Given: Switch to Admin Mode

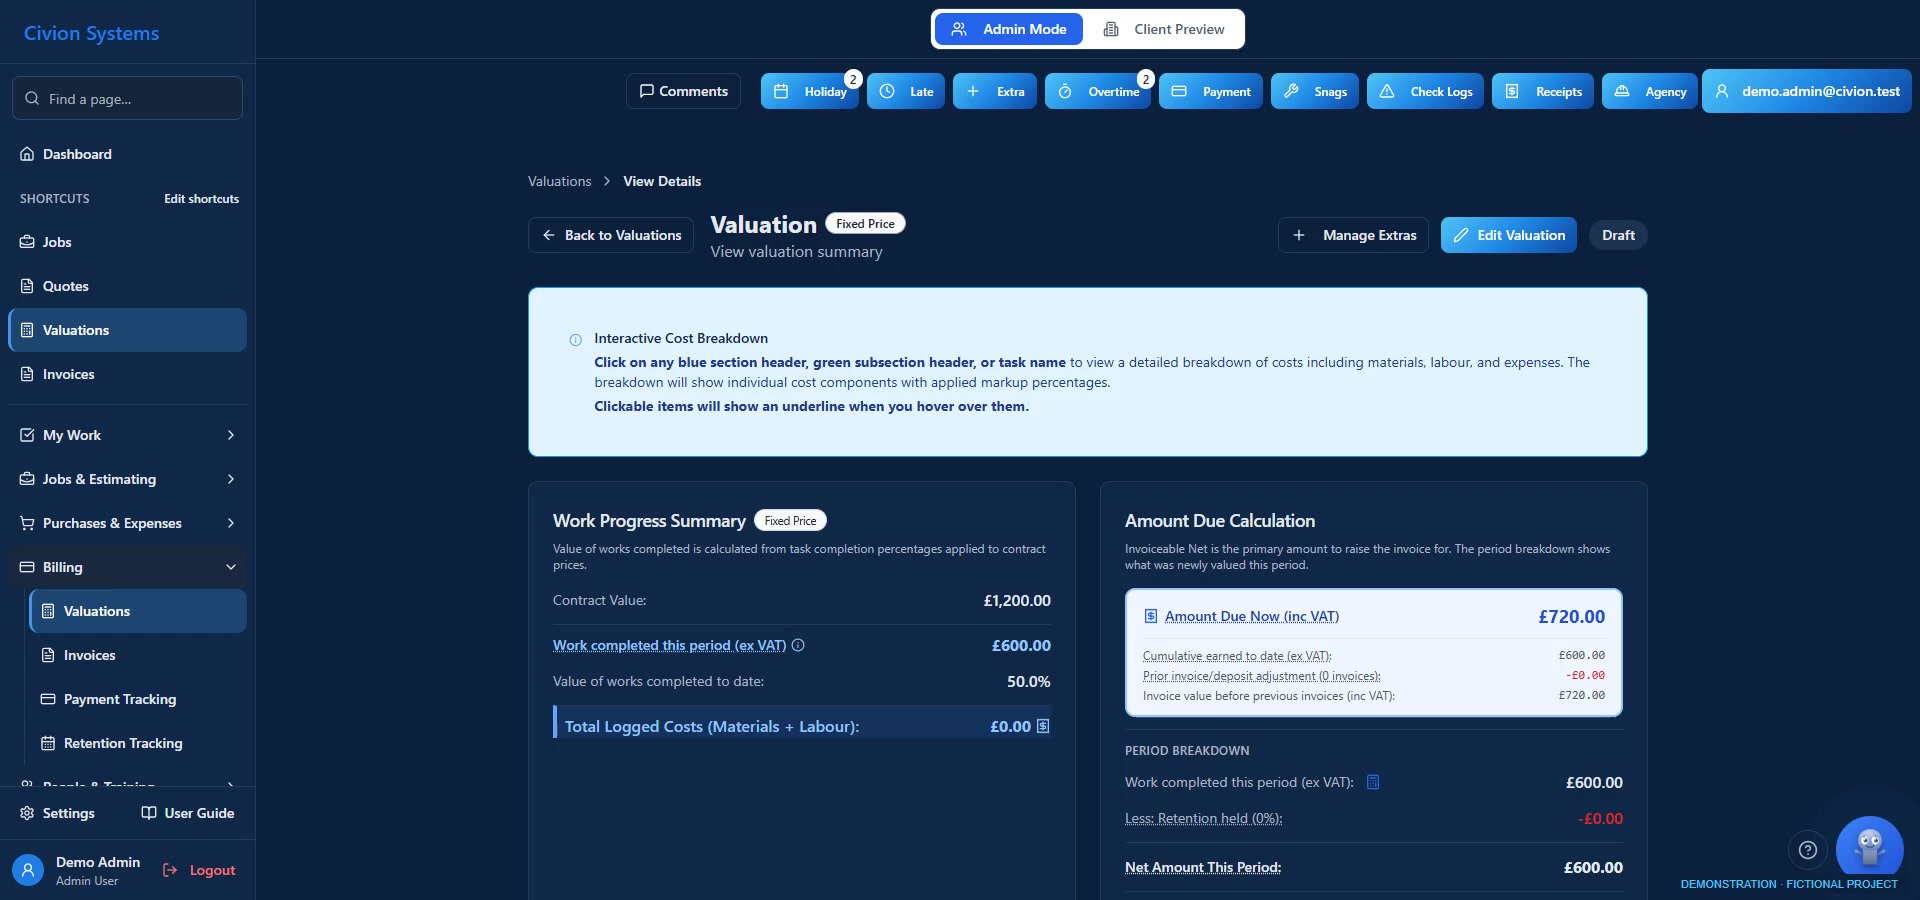Looking at the screenshot, I should pyautogui.click(x=1009, y=29).
